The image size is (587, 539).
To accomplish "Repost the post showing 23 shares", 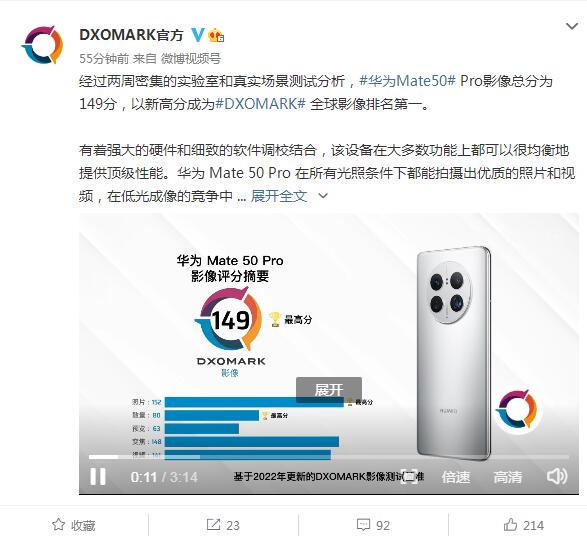I will (223, 525).
